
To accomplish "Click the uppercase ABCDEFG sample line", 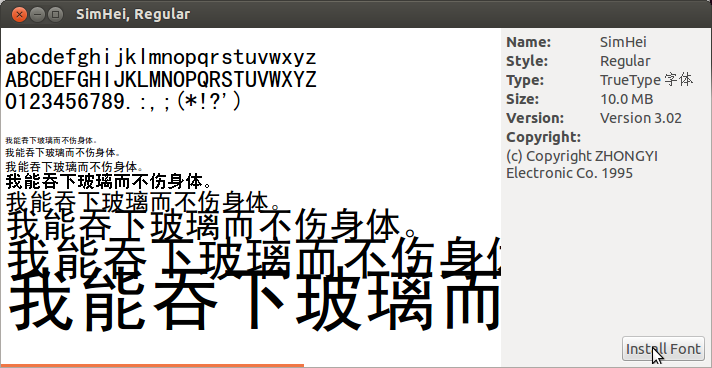I will pyautogui.click(x=160, y=80).
